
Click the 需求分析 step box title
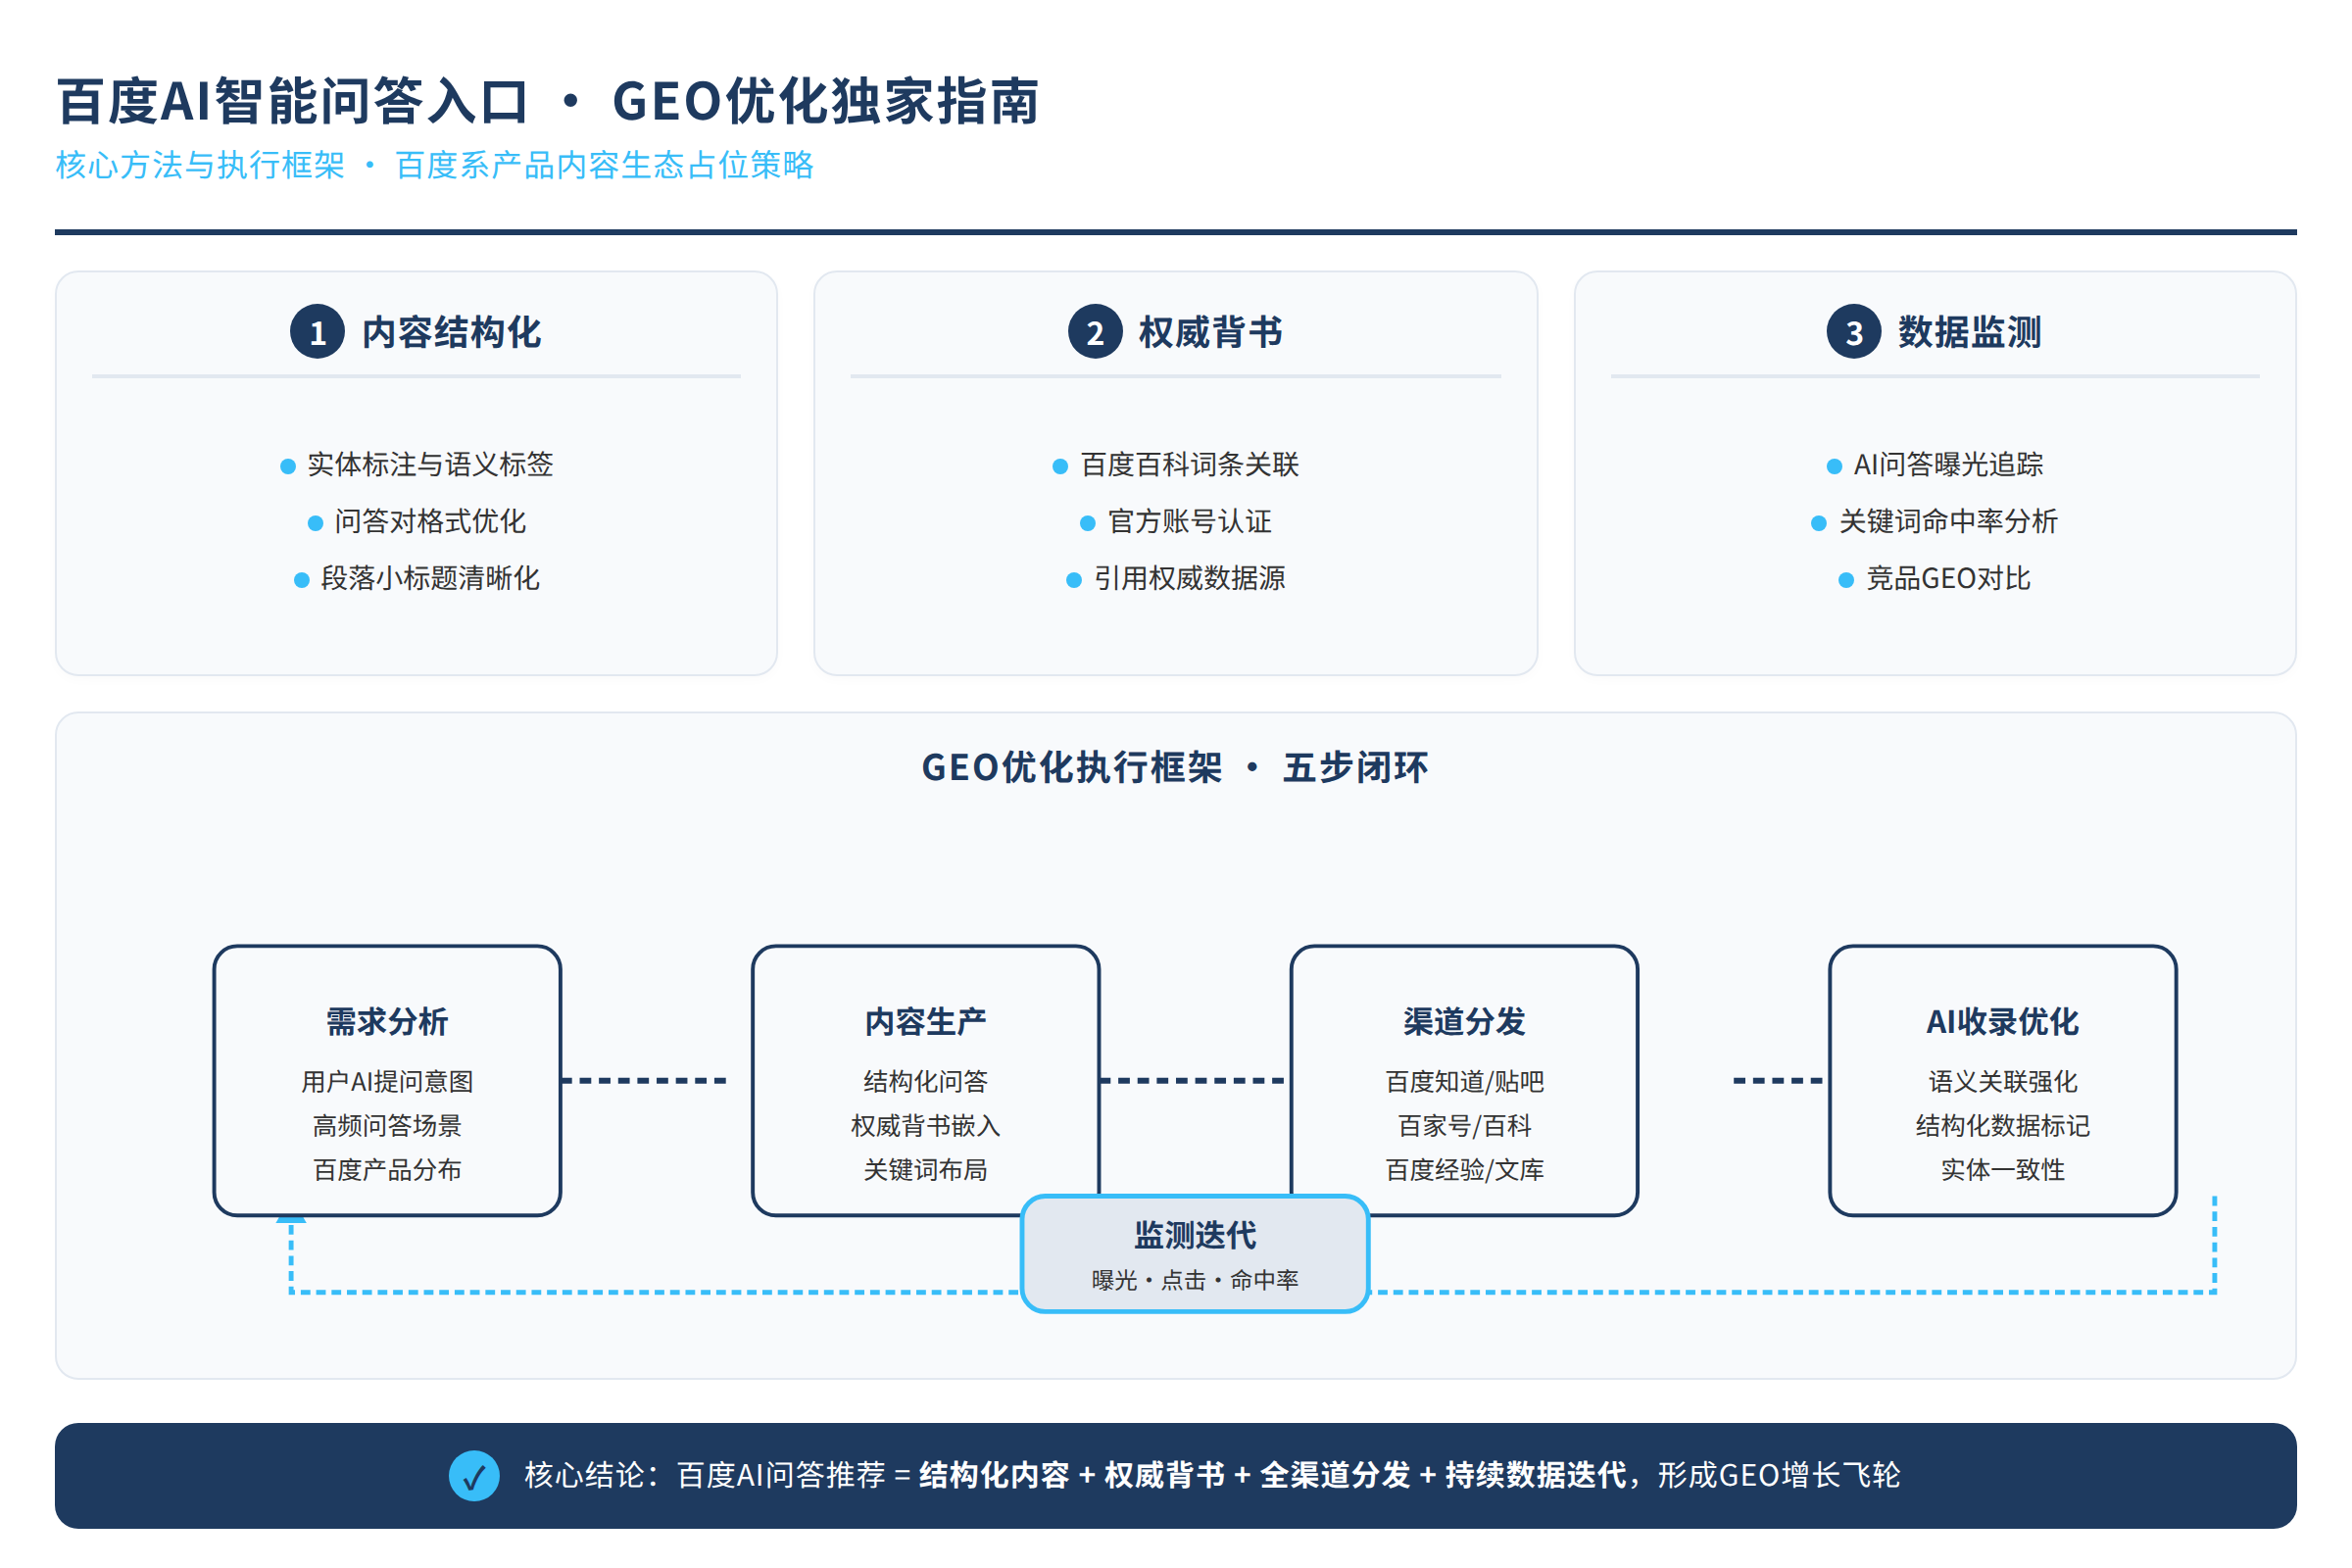coord(387,1021)
